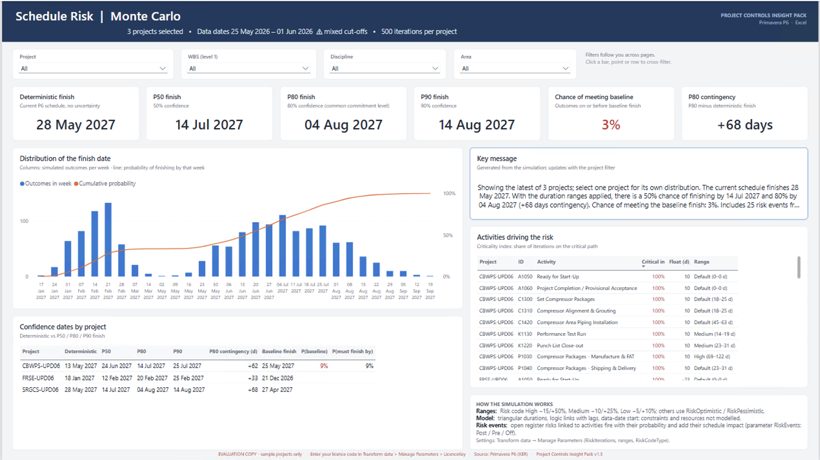Click the P80 contingency +68 days card
820x460 pixels.
click(744, 113)
